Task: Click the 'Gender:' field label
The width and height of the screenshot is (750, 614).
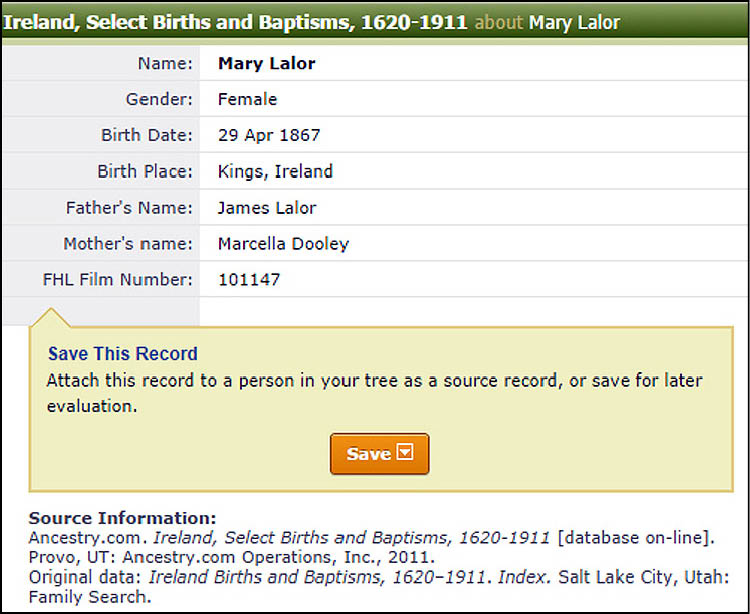Action: coord(159,99)
